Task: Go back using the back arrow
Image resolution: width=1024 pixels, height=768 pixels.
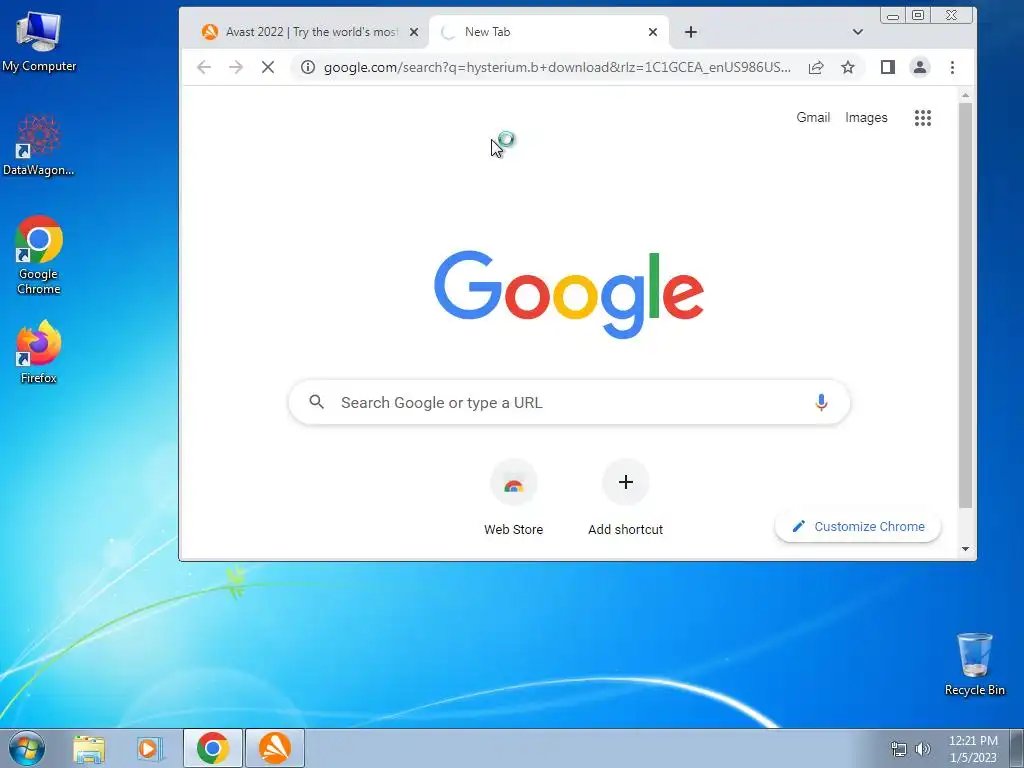Action: tap(204, 67)
